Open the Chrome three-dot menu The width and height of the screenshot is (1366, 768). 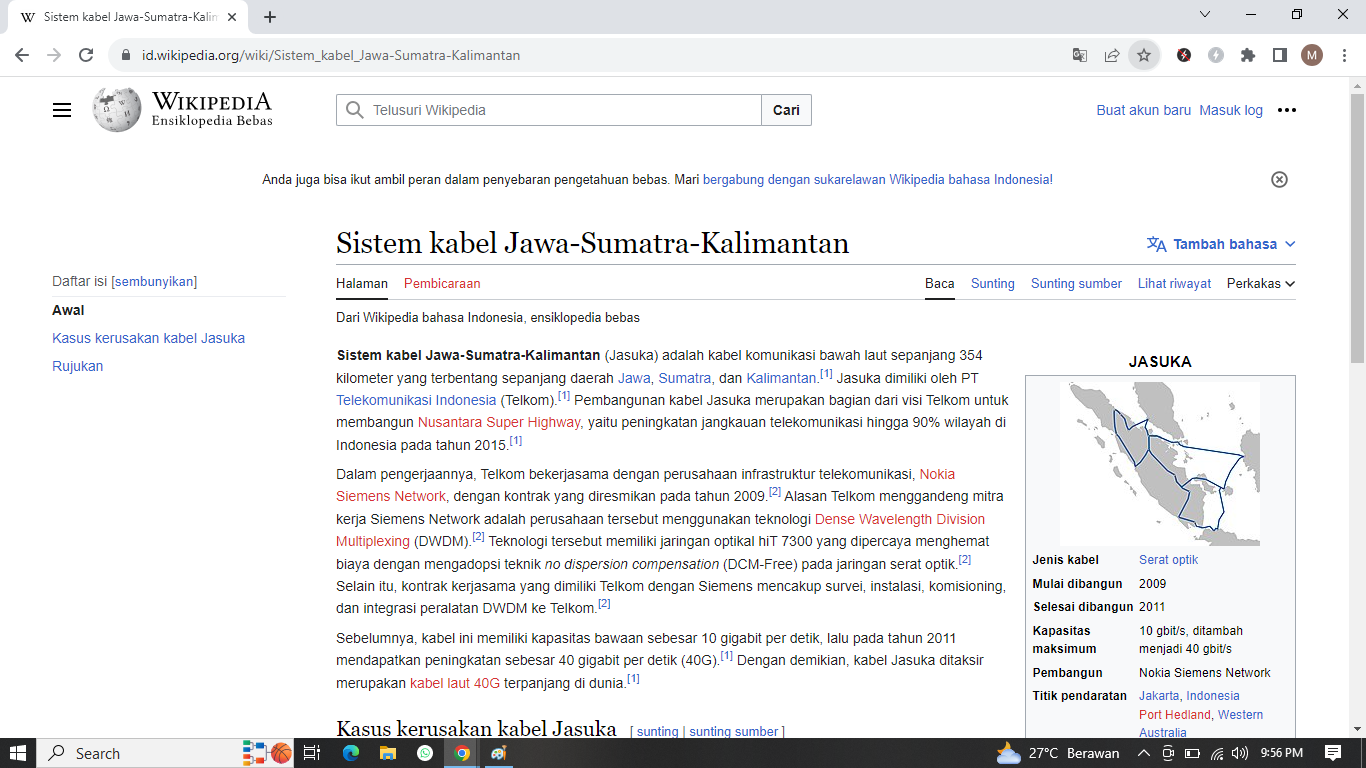click(x=1344, y=55)
